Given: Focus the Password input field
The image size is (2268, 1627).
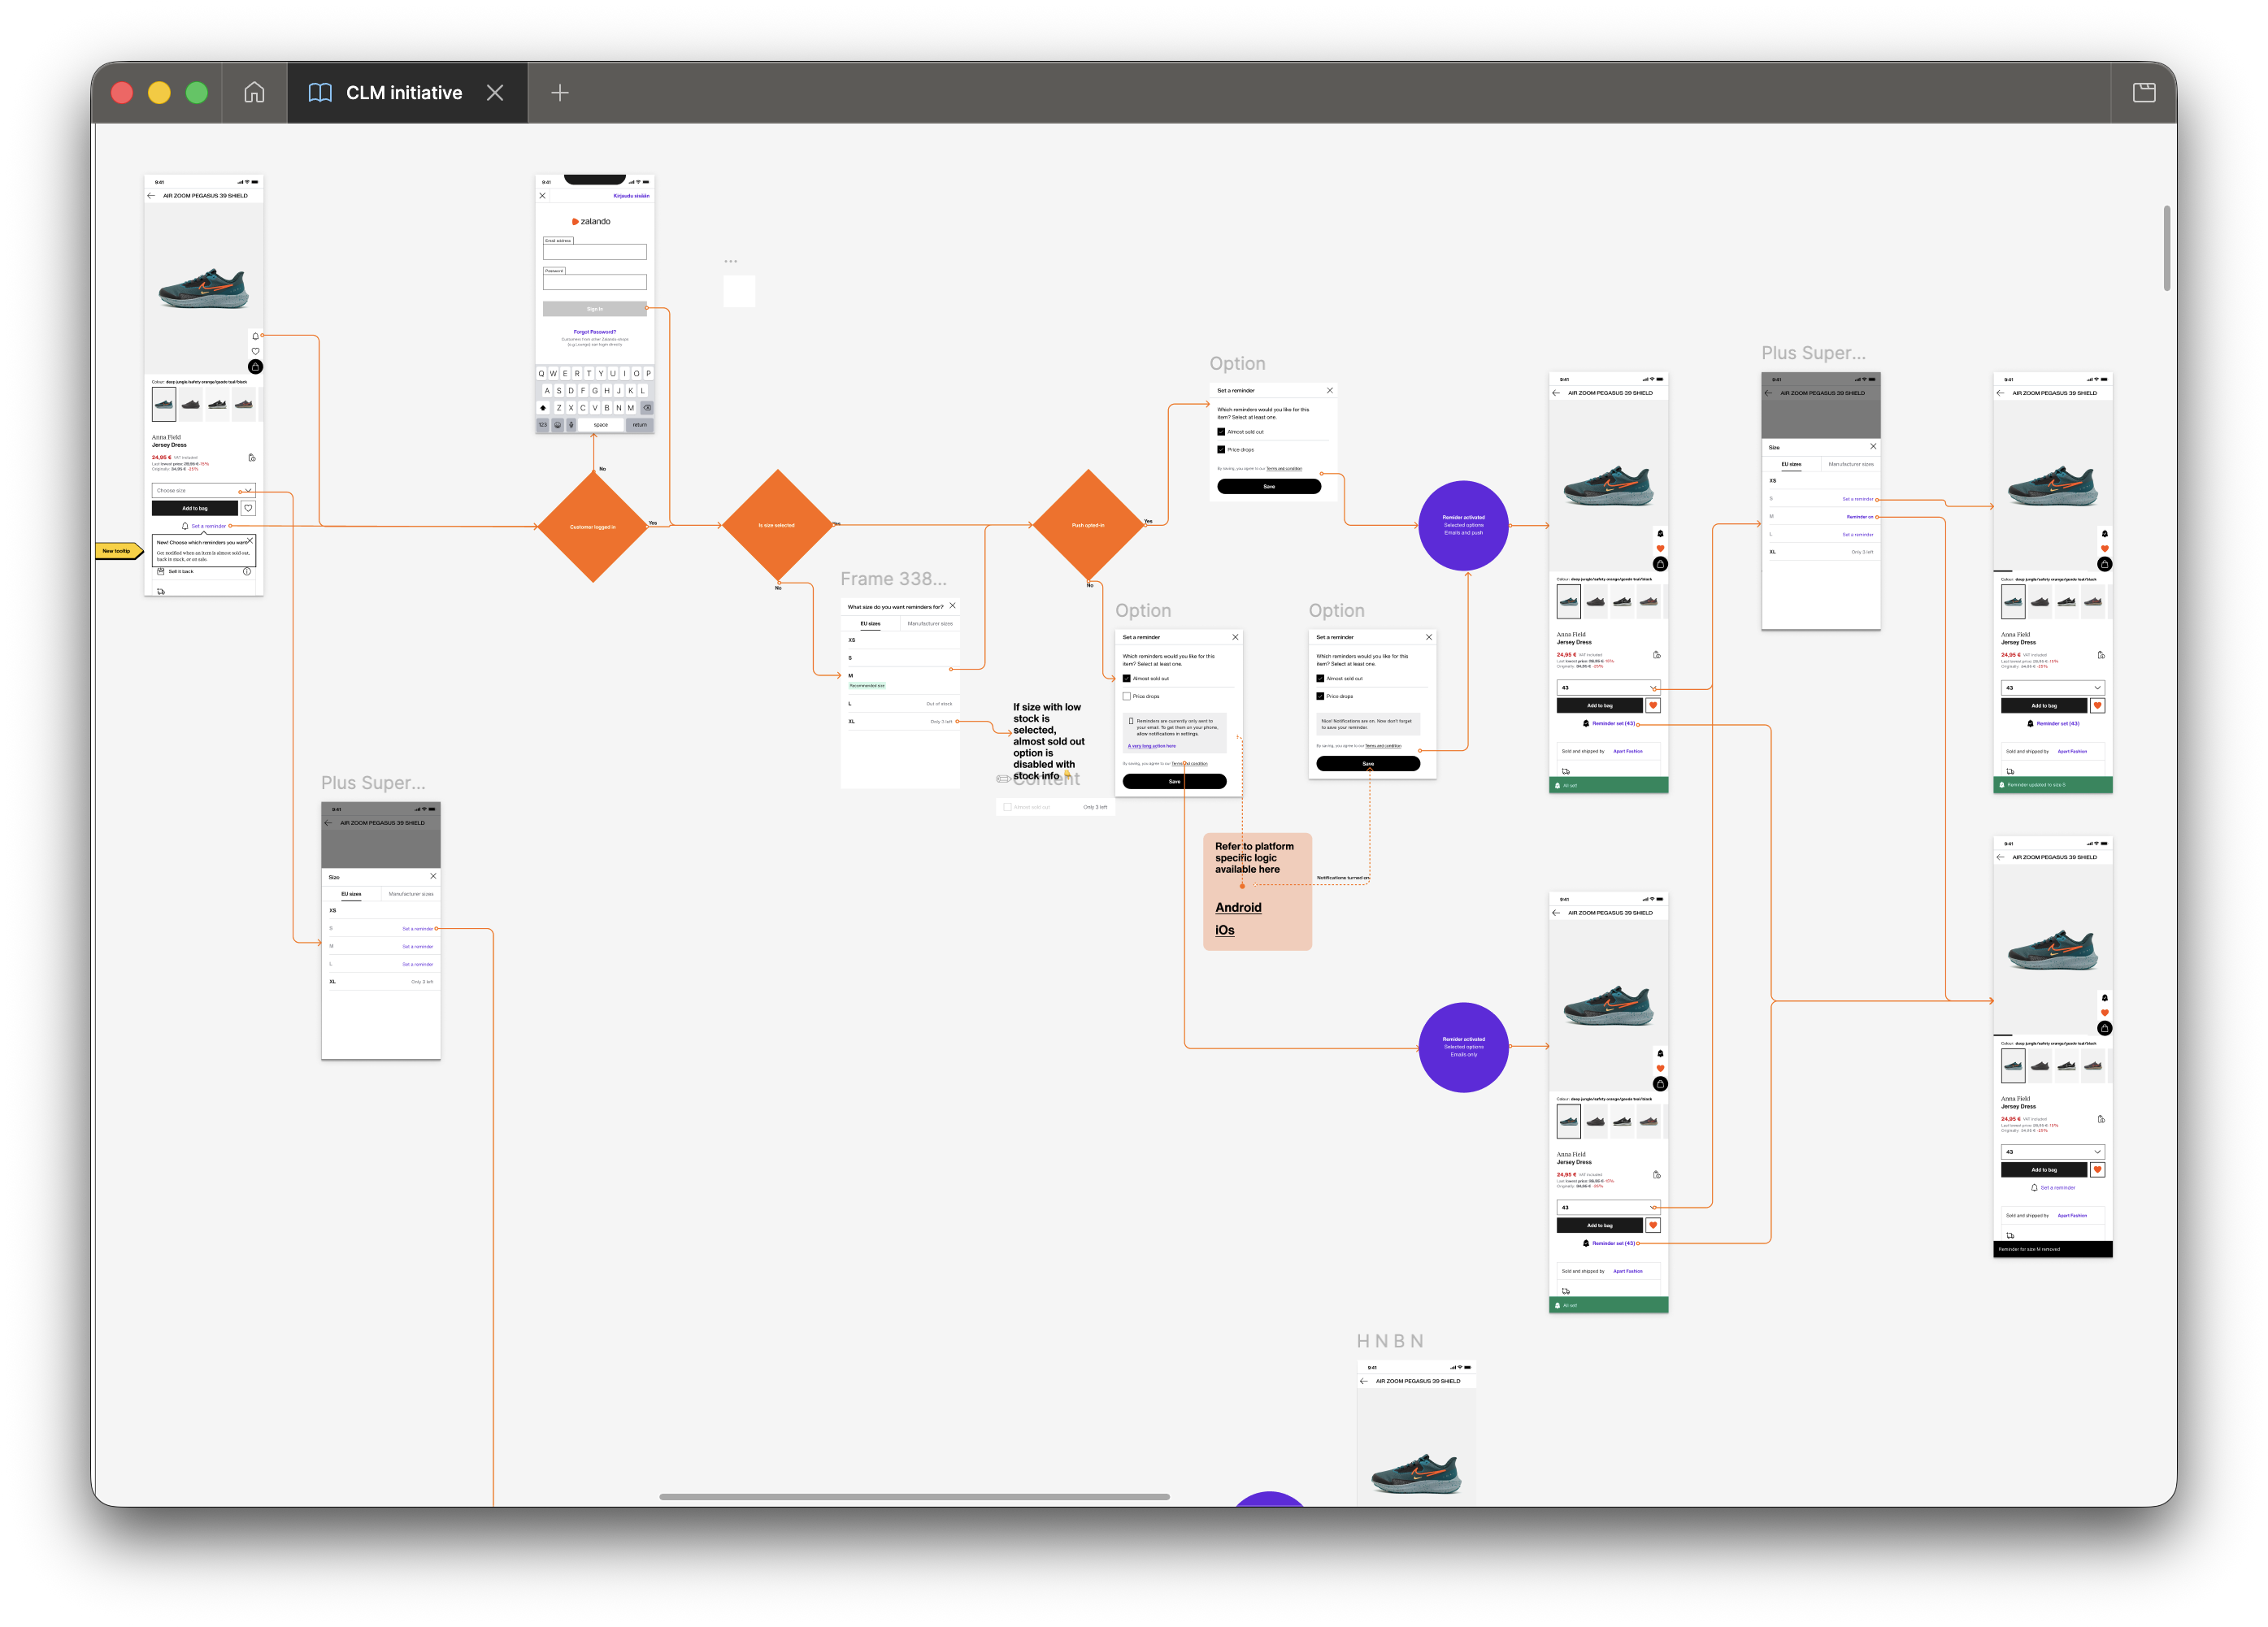Looking at the screenshot, I should pos(594,282).
